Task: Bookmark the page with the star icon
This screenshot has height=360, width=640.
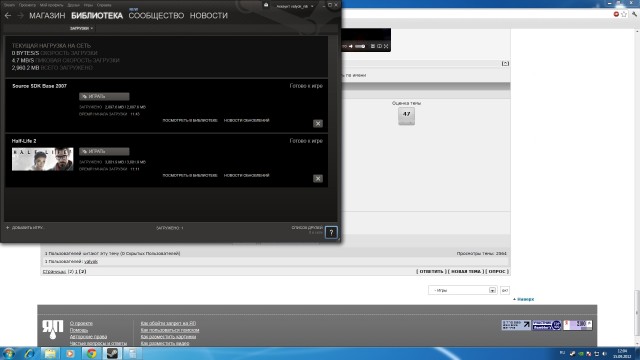Action: point(624,14)
